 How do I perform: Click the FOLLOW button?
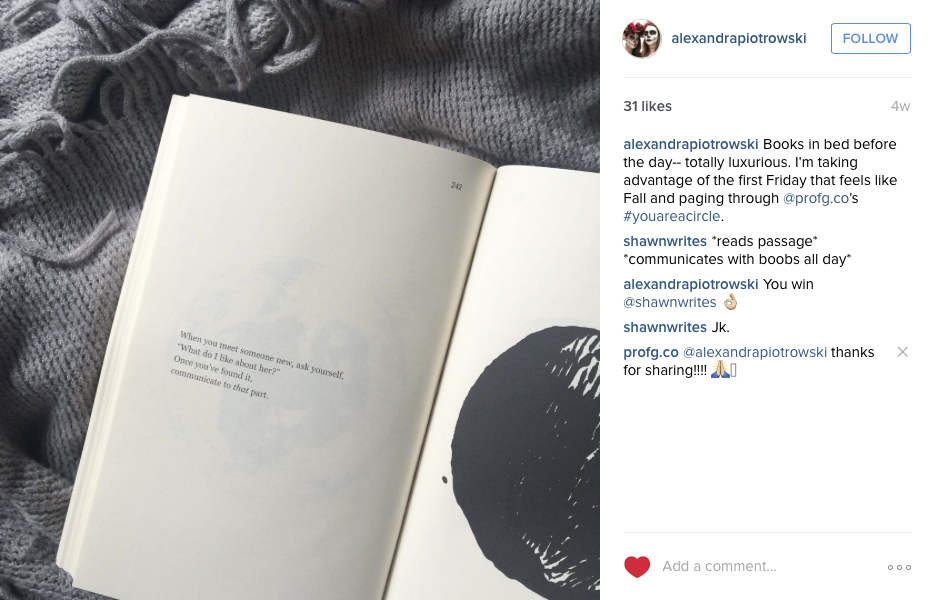click(x=871, y=38)
